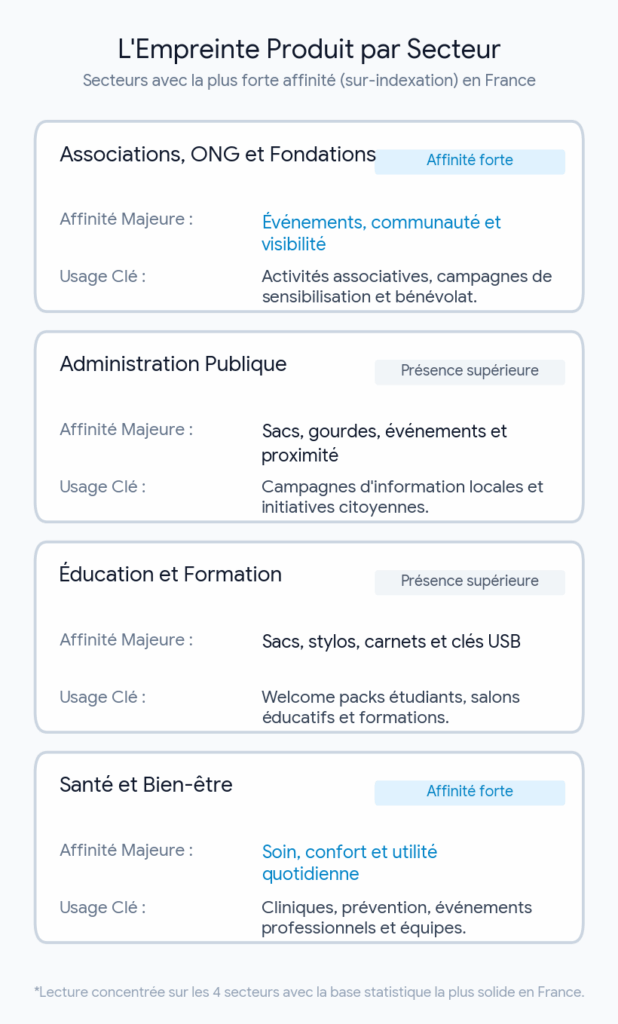Click 'Présence supérieure' badge on Éducation card
The height and width of the screenshot is (1024, 618).
470,581
